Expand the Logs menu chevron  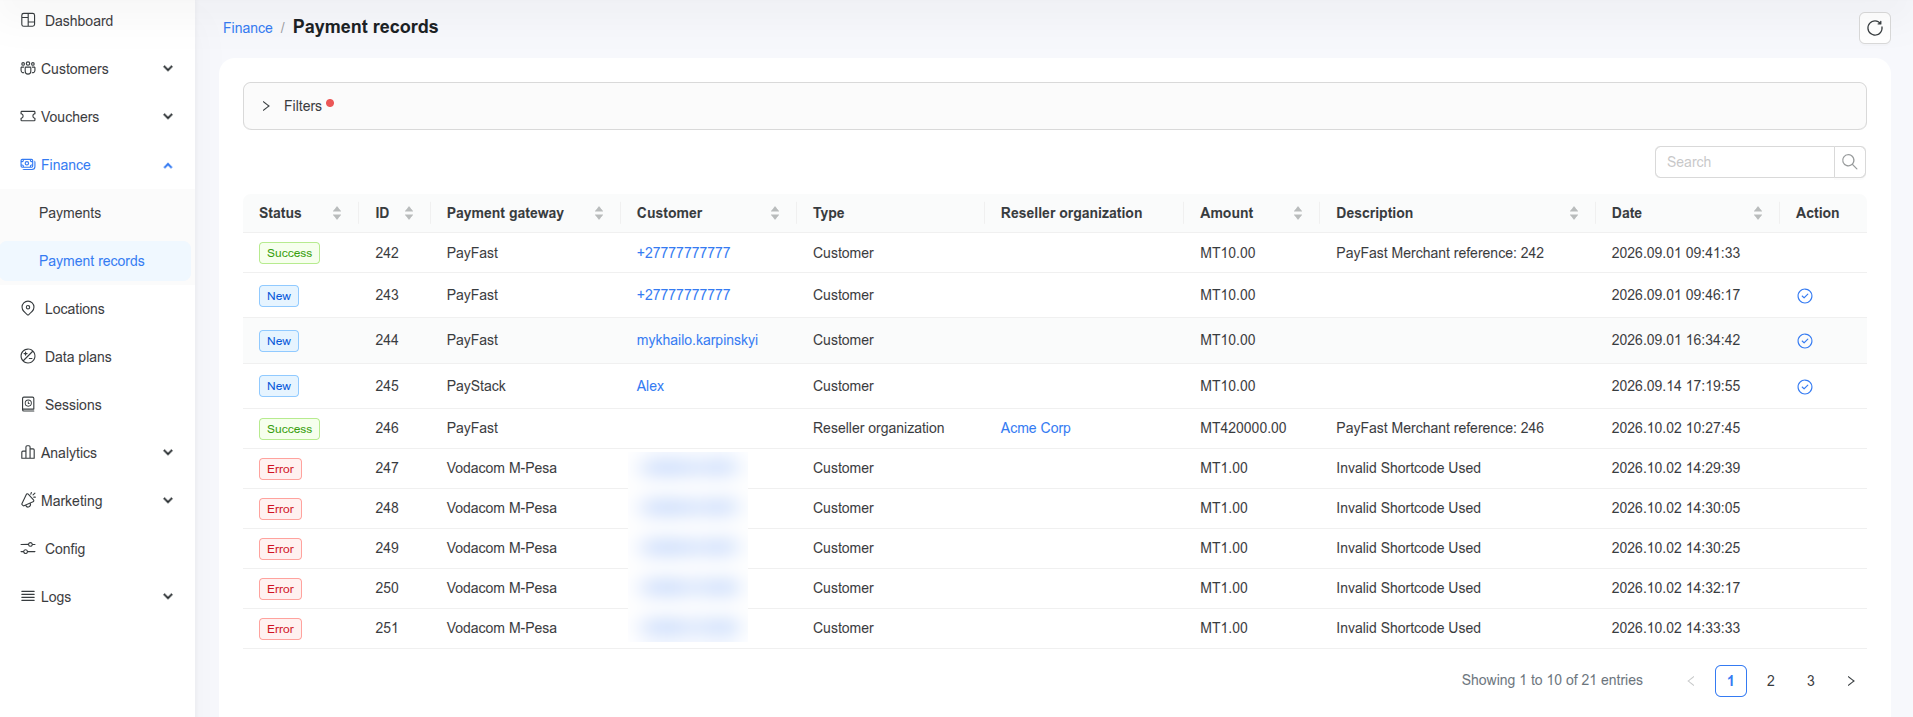click(168, 596)
